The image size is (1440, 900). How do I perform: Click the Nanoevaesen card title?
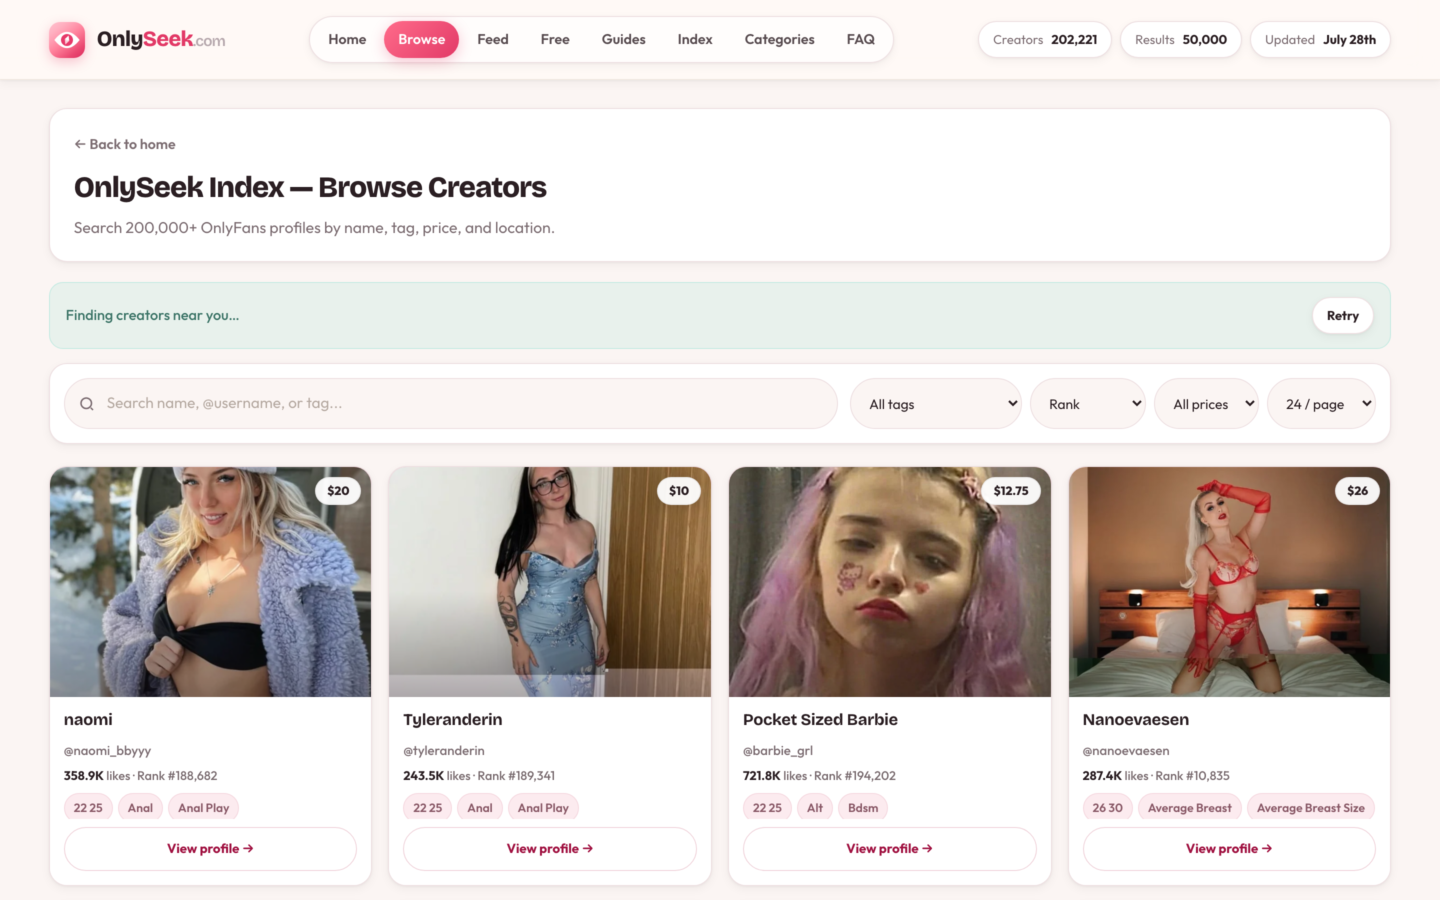click(x=1136, y=720)
